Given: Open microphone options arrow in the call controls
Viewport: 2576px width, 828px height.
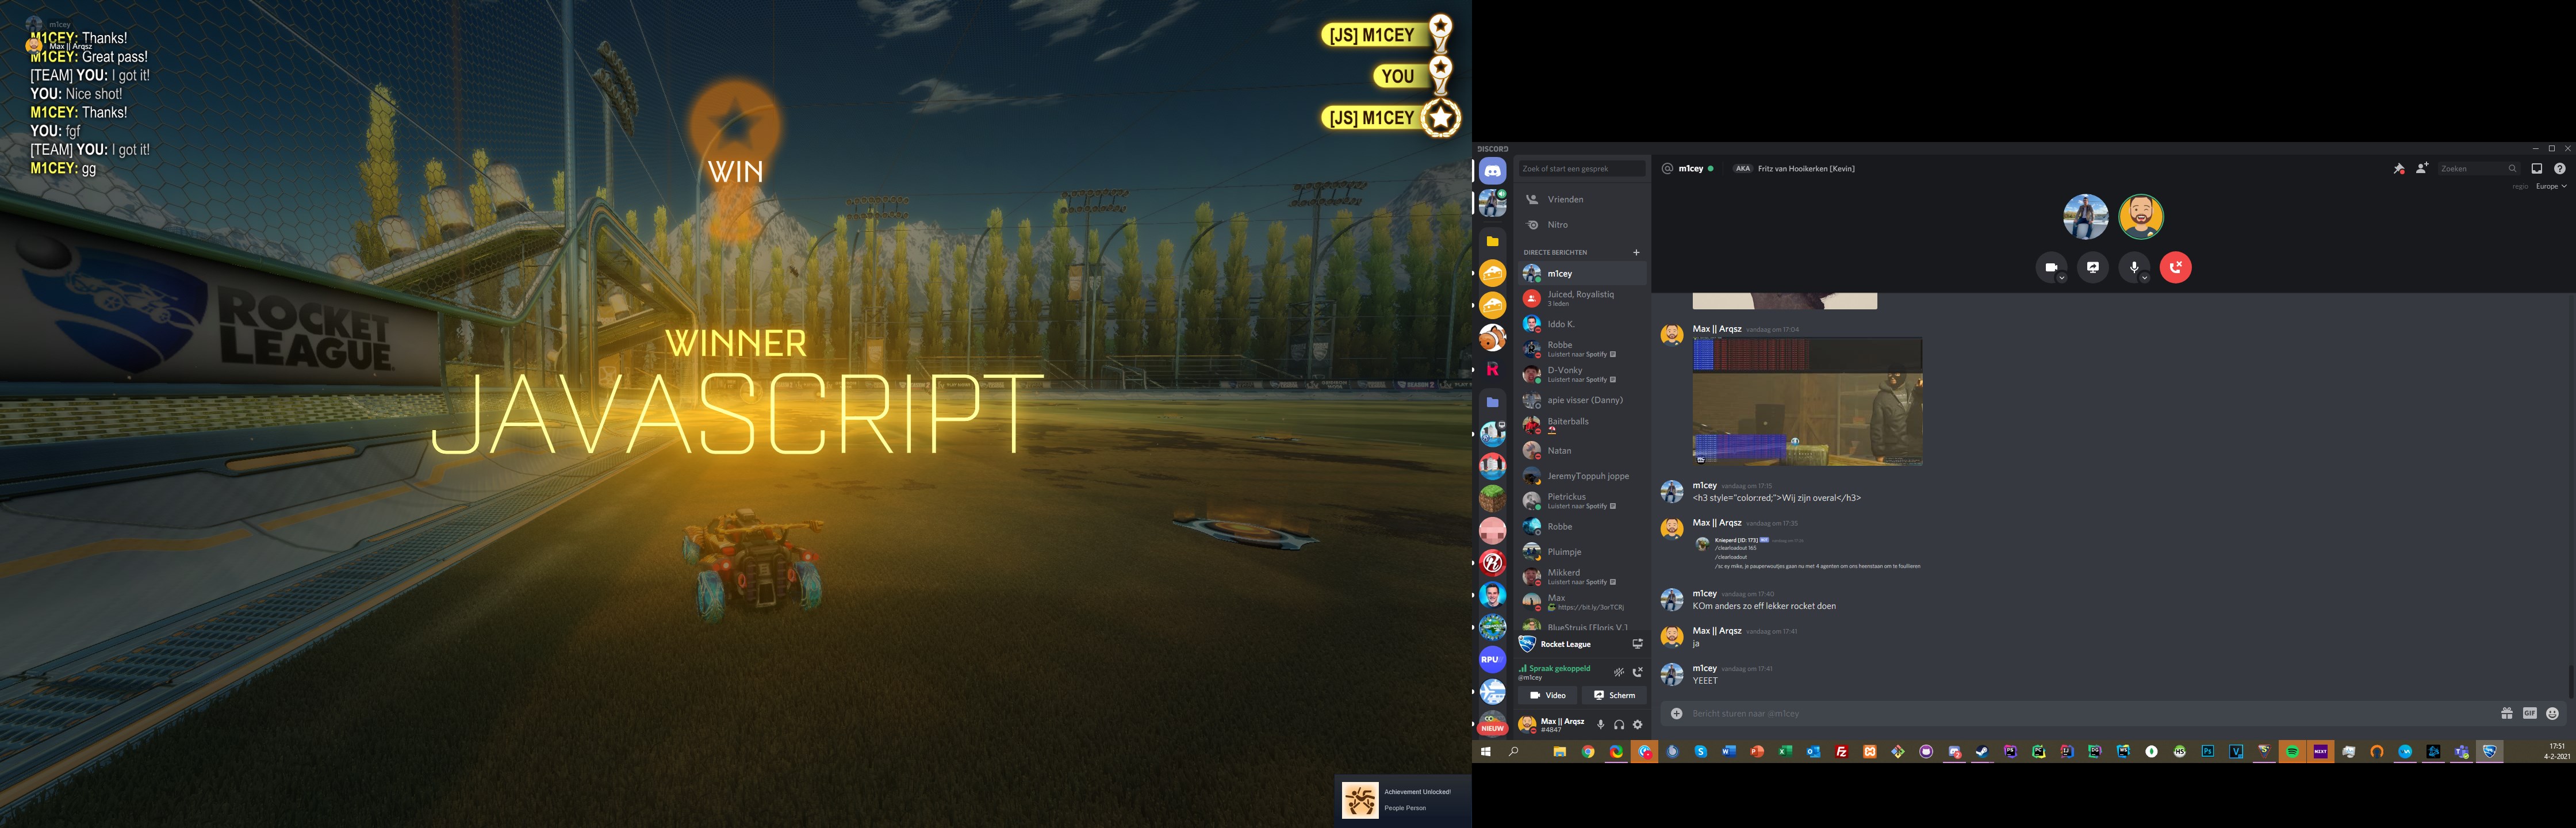Looking at the screenshot, I should coord(2144,278).
